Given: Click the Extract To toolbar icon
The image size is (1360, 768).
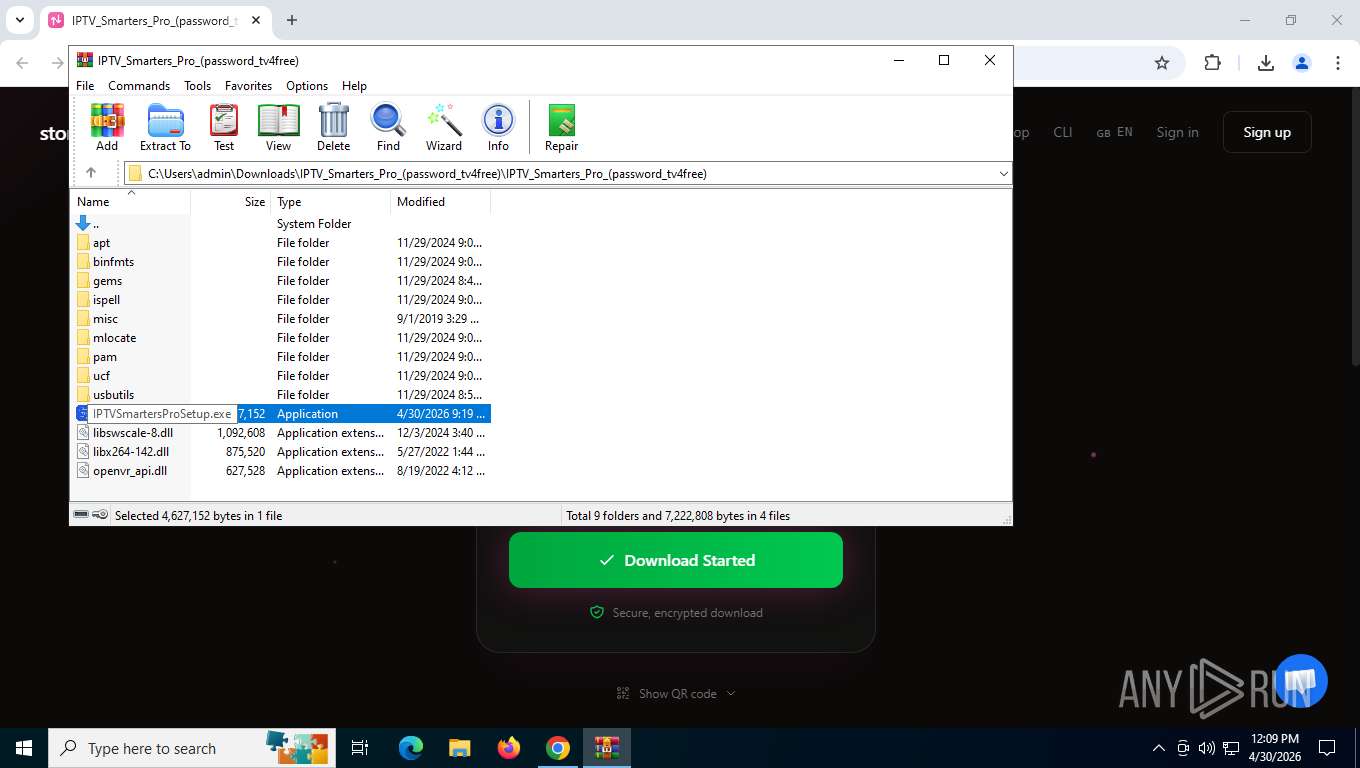Looking at the screenshot, I should pyautogui.click(x=165, y=127).
